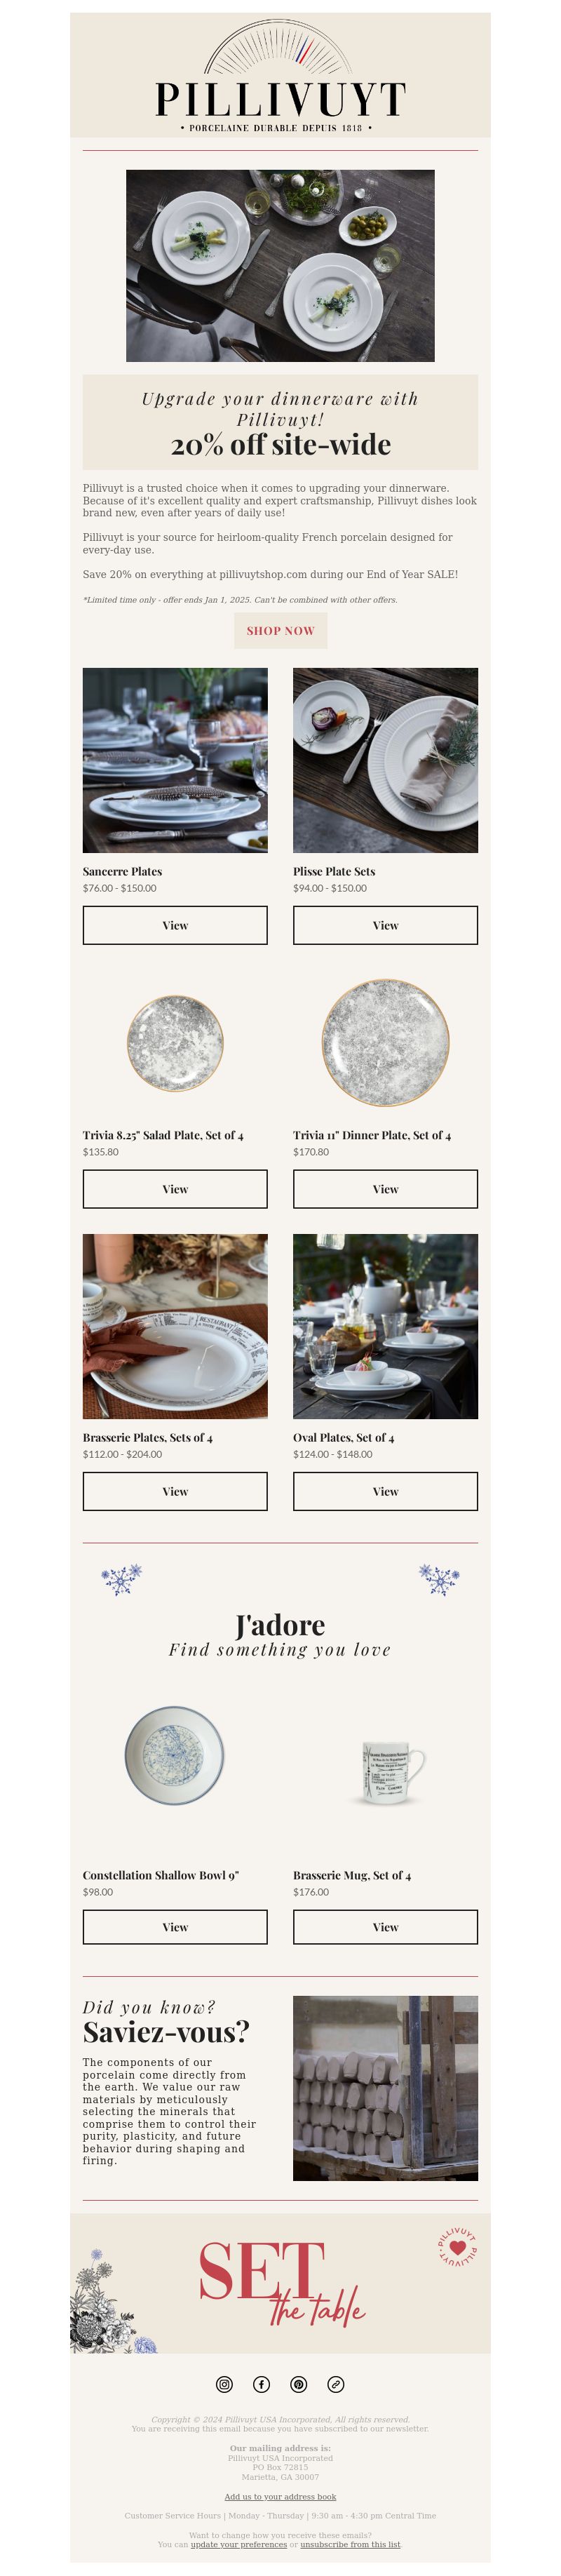The width and height of the screenshot is (561, 2576).
Task: Click unsubscribe from this list link
Action: 350,2545
